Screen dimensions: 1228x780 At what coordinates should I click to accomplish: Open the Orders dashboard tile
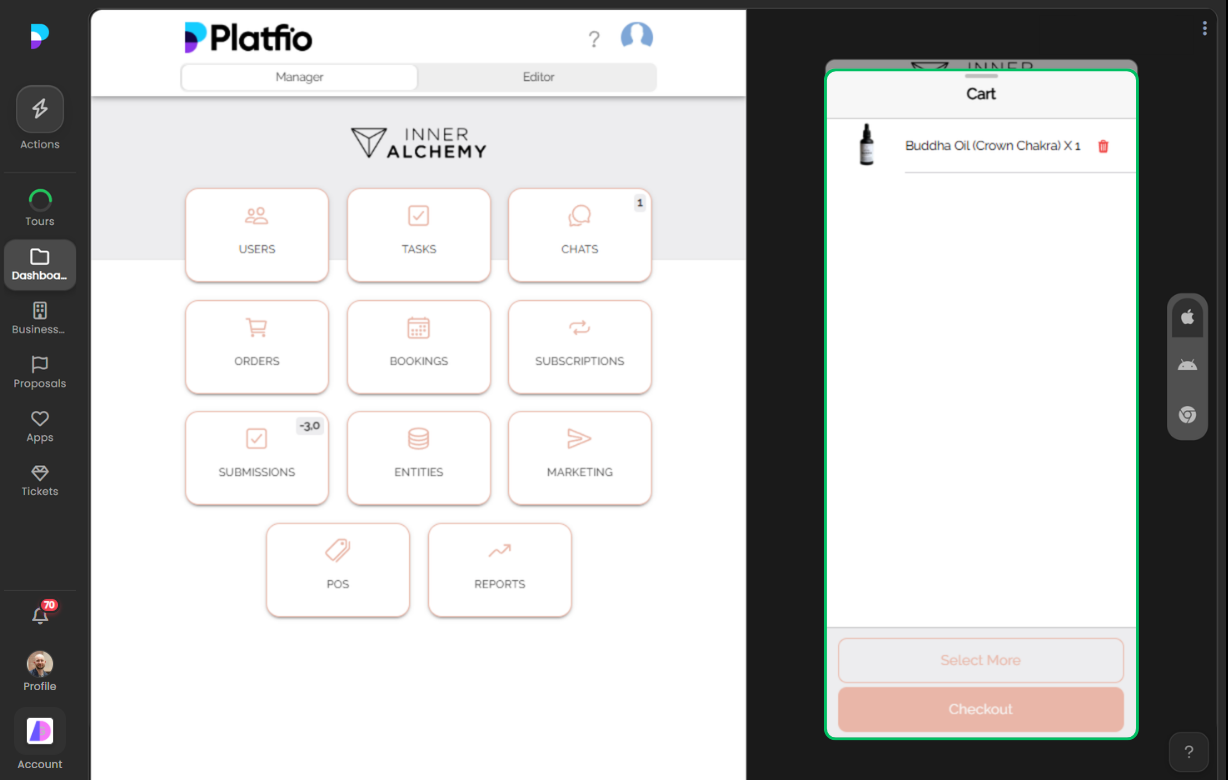(x=256, y=347)
